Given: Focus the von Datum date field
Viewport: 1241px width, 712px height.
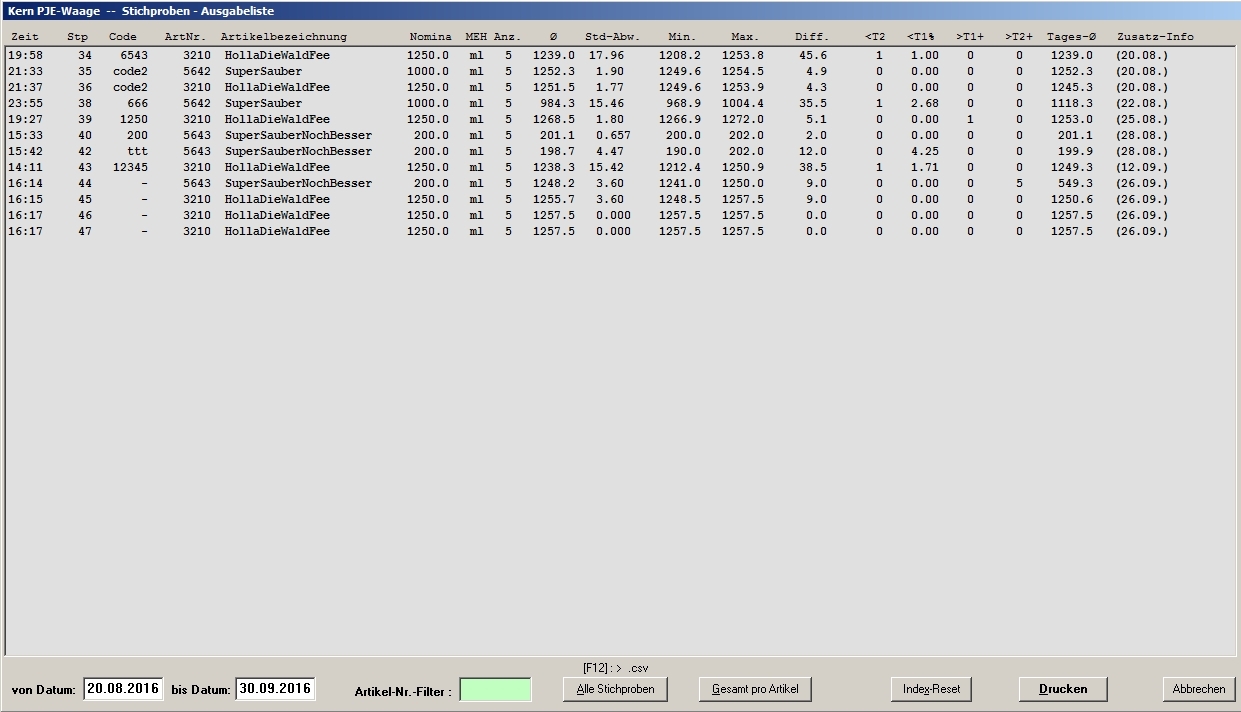Looking at the screenshot, I should coord(123,689).
